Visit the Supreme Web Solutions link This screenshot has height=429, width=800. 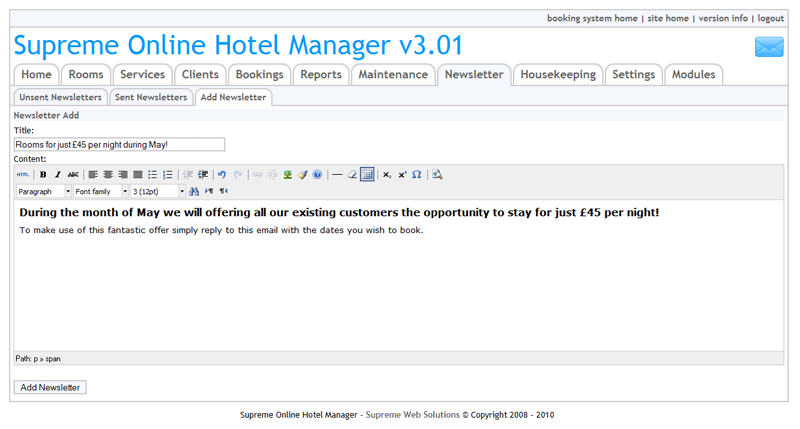click(413, 415)
